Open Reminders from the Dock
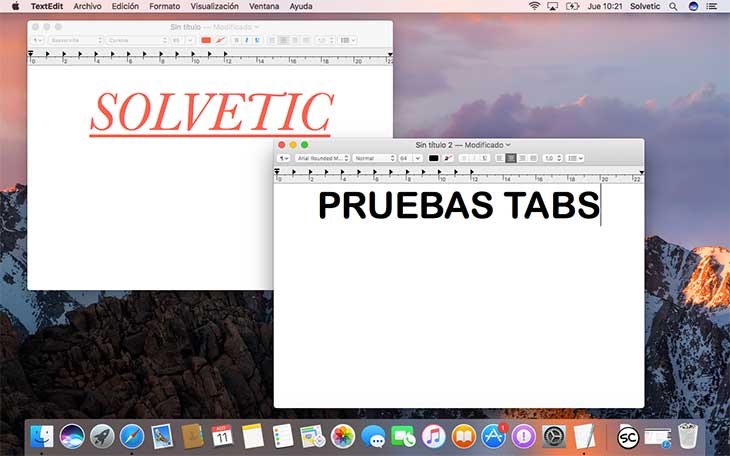The width and height of the screenshot is (730, 456). 283,436
